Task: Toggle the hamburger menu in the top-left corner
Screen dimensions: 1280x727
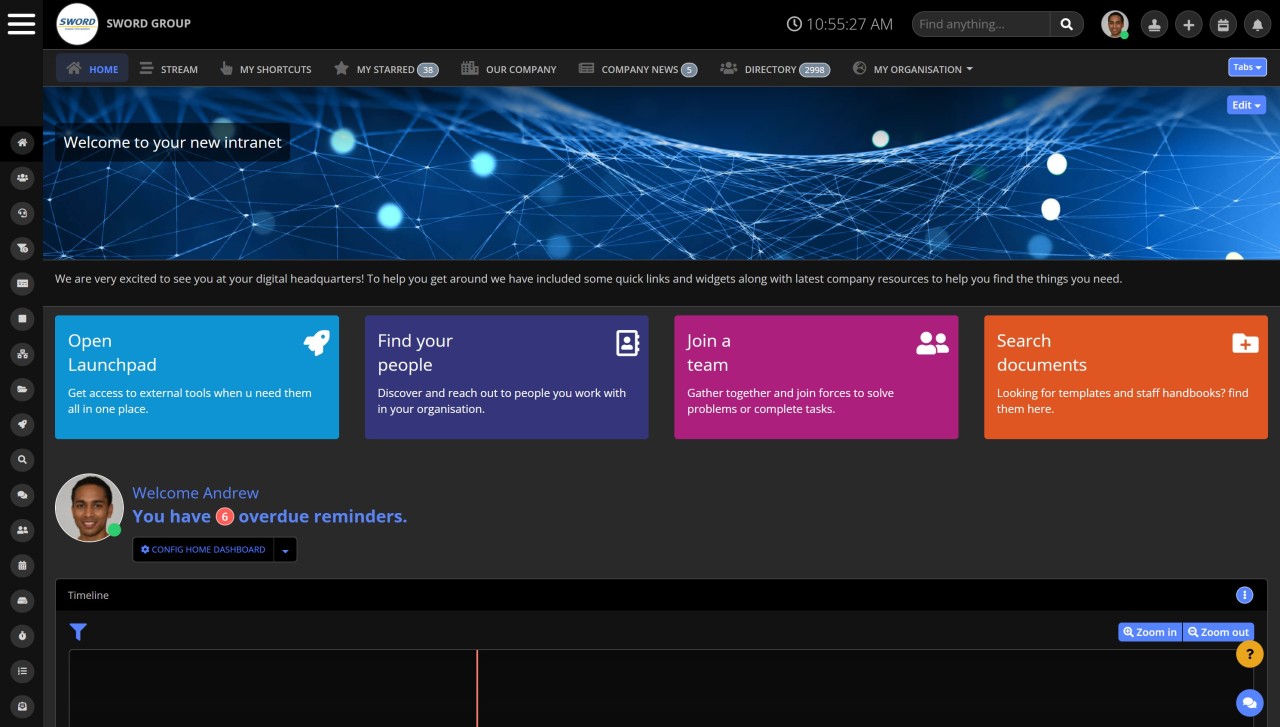Action: pyautogui.click(x=21, y=23)
